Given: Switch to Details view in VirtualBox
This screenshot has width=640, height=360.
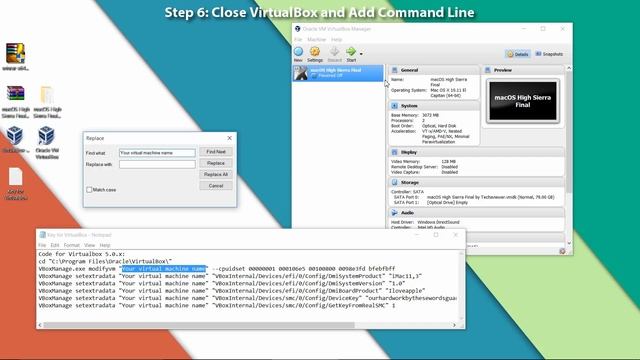Looking at the screenshot, I should pyautogui.click(x=518, y=54).
